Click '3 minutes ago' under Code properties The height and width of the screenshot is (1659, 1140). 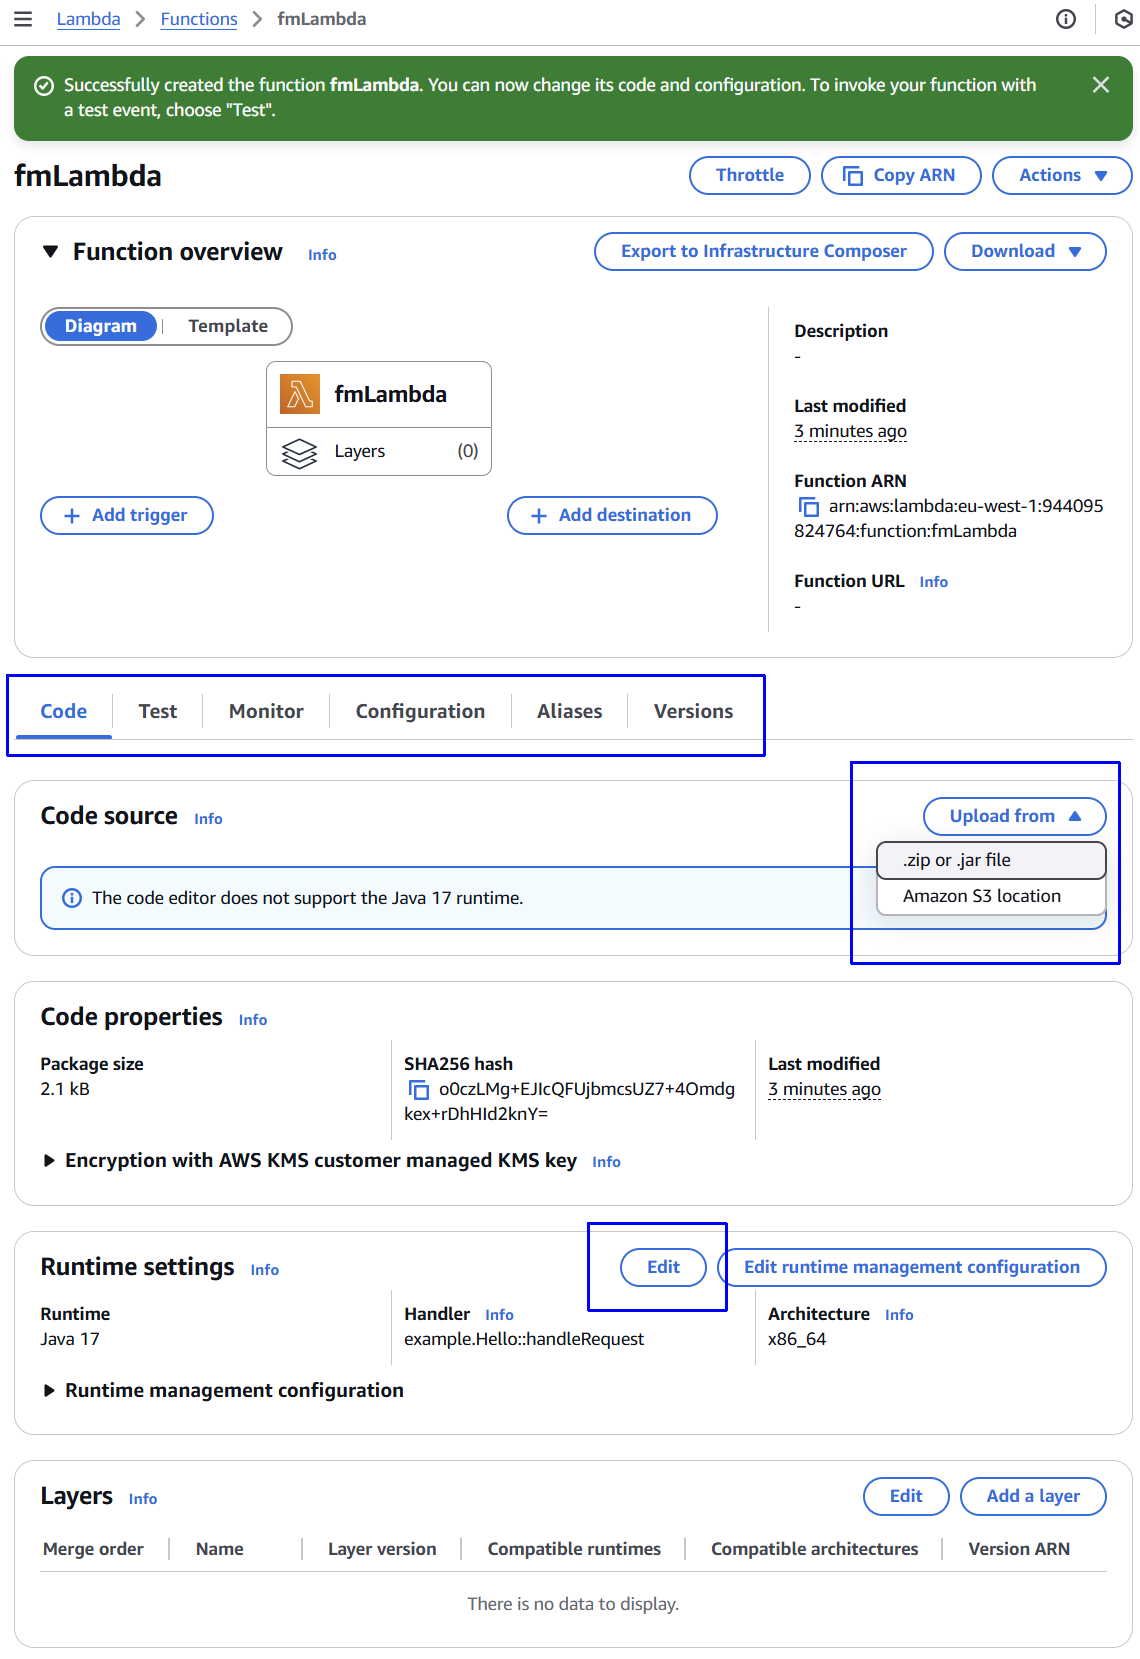point(824,1089)
